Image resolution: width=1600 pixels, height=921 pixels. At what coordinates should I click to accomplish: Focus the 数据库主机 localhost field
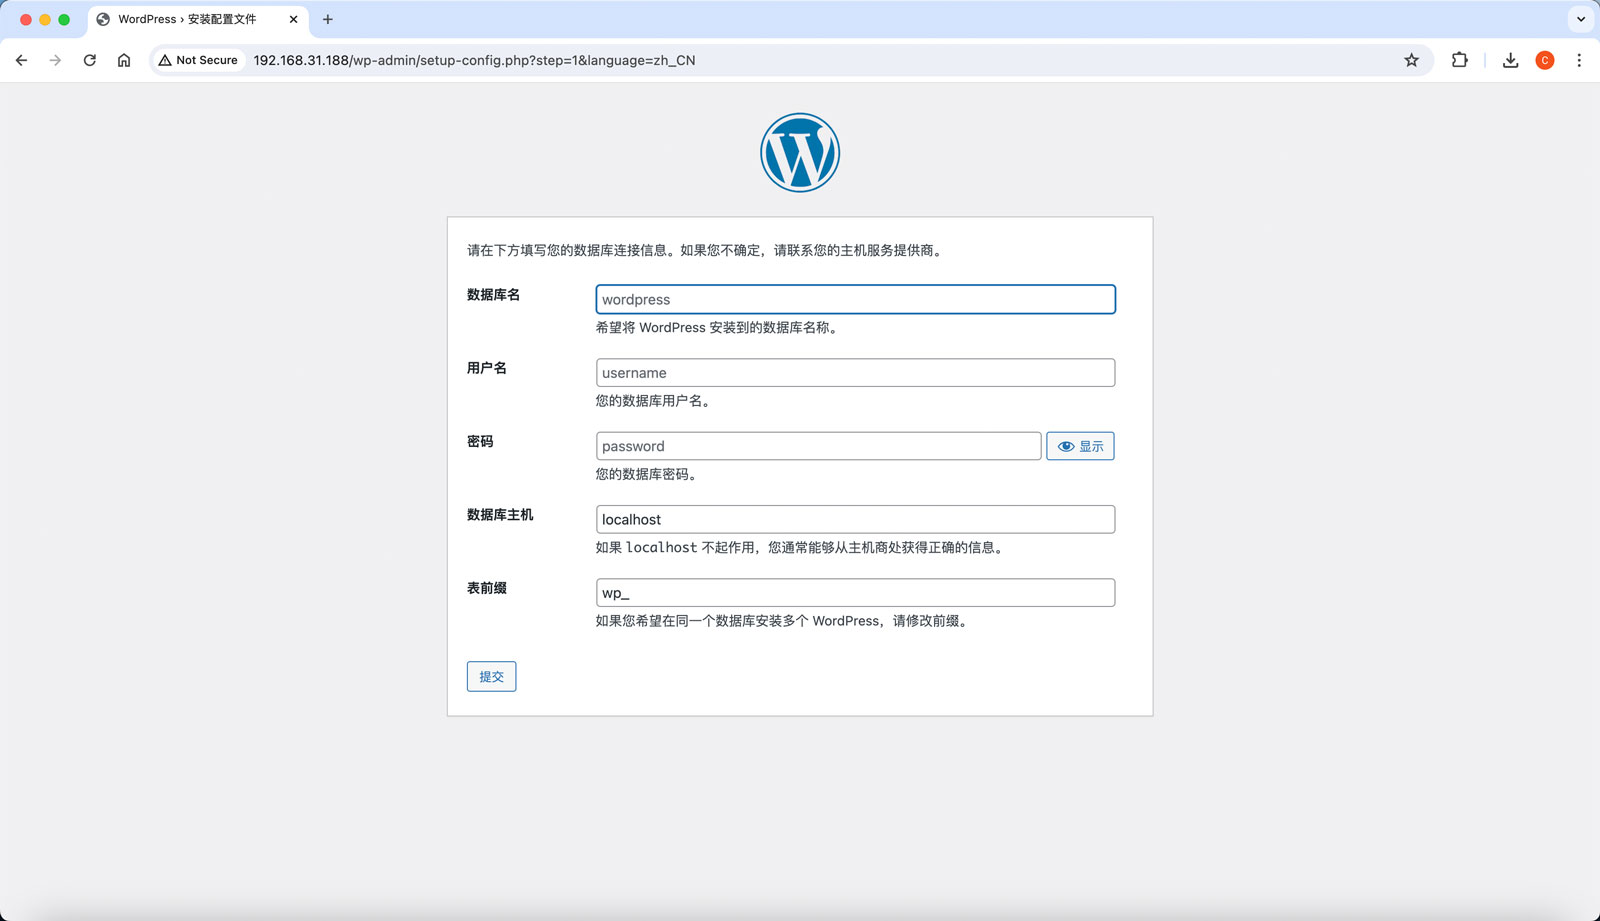coord(855,519)
